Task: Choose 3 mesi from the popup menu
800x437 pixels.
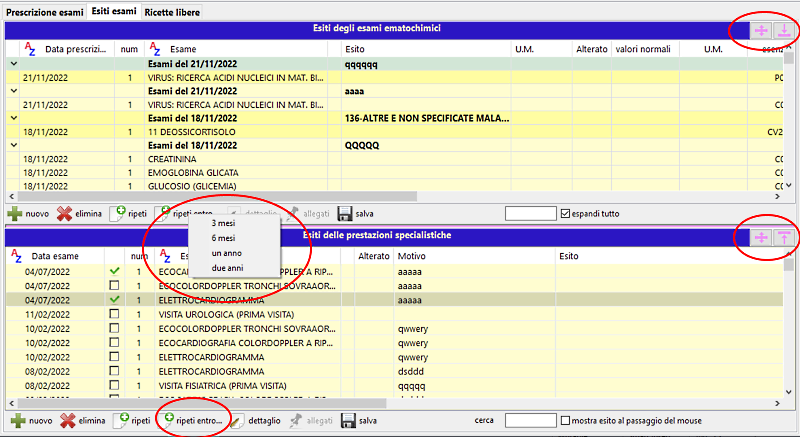Action: (223, 223)
